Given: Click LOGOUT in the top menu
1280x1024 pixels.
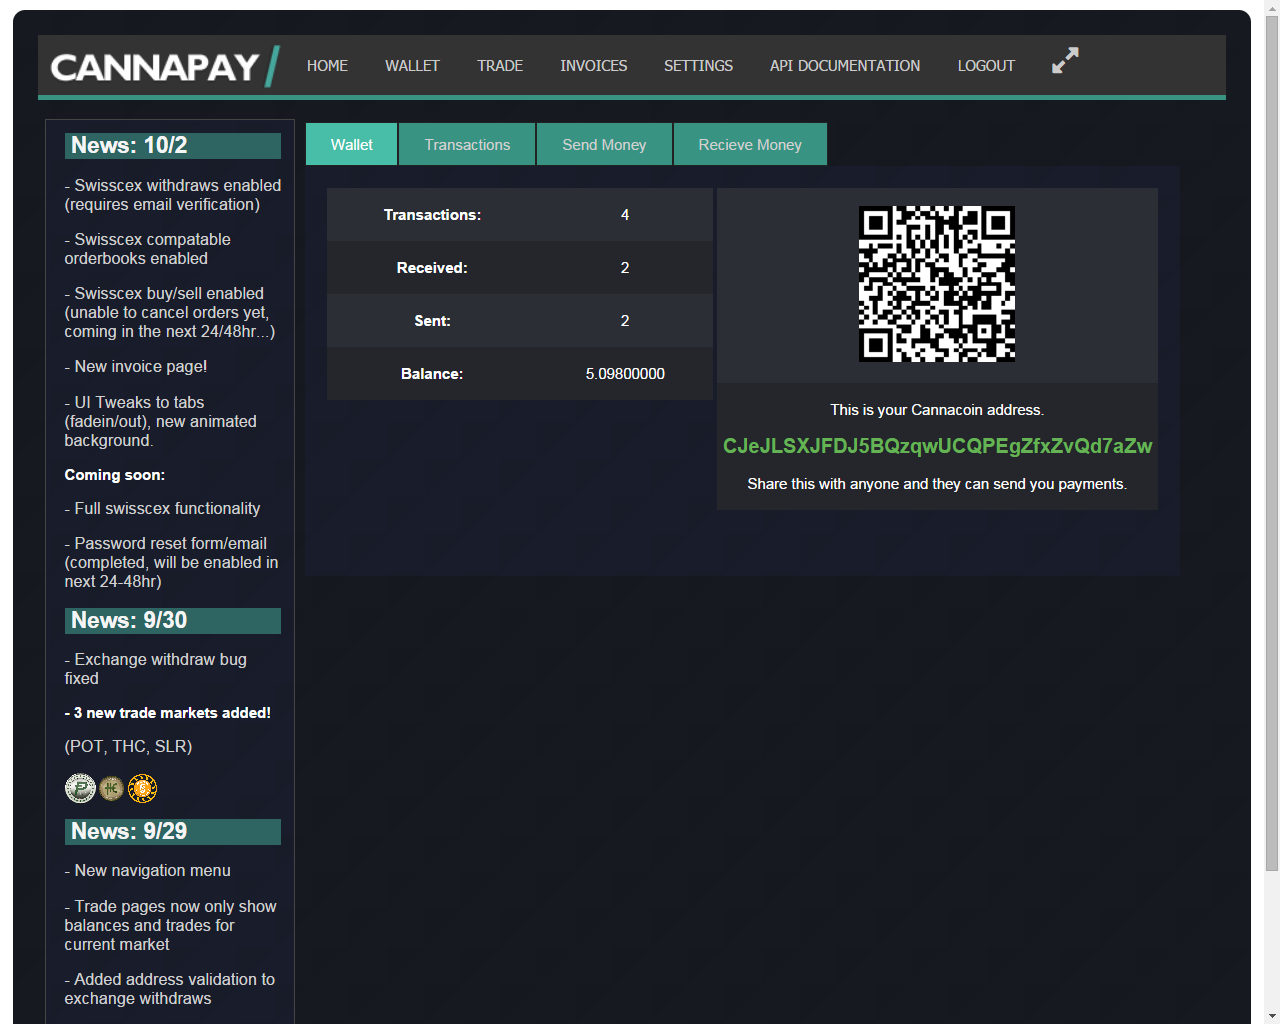Looking at the screenshot, I should 986,66.
